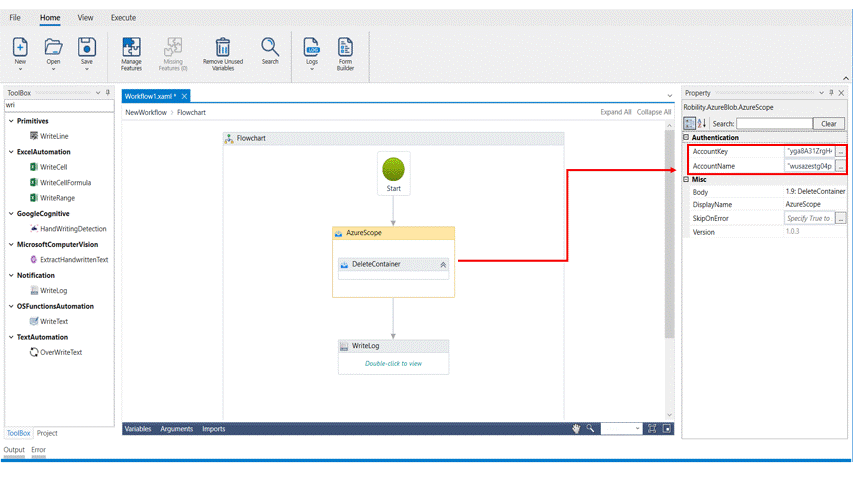The height and width of the screenshot is (480, 853).
Task: Click the Start node in flowchart
Action: click(x=394, y=168)
